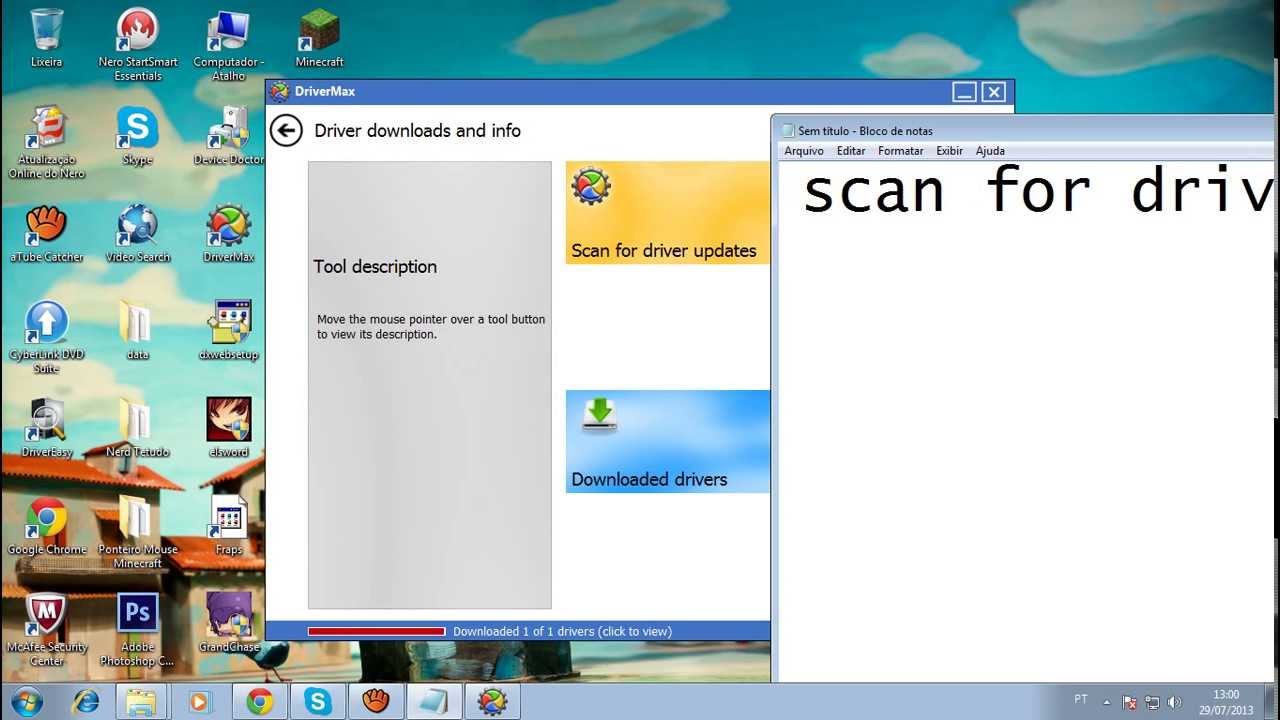Select the dxwebsetup desktop icon

coord(229,331)
